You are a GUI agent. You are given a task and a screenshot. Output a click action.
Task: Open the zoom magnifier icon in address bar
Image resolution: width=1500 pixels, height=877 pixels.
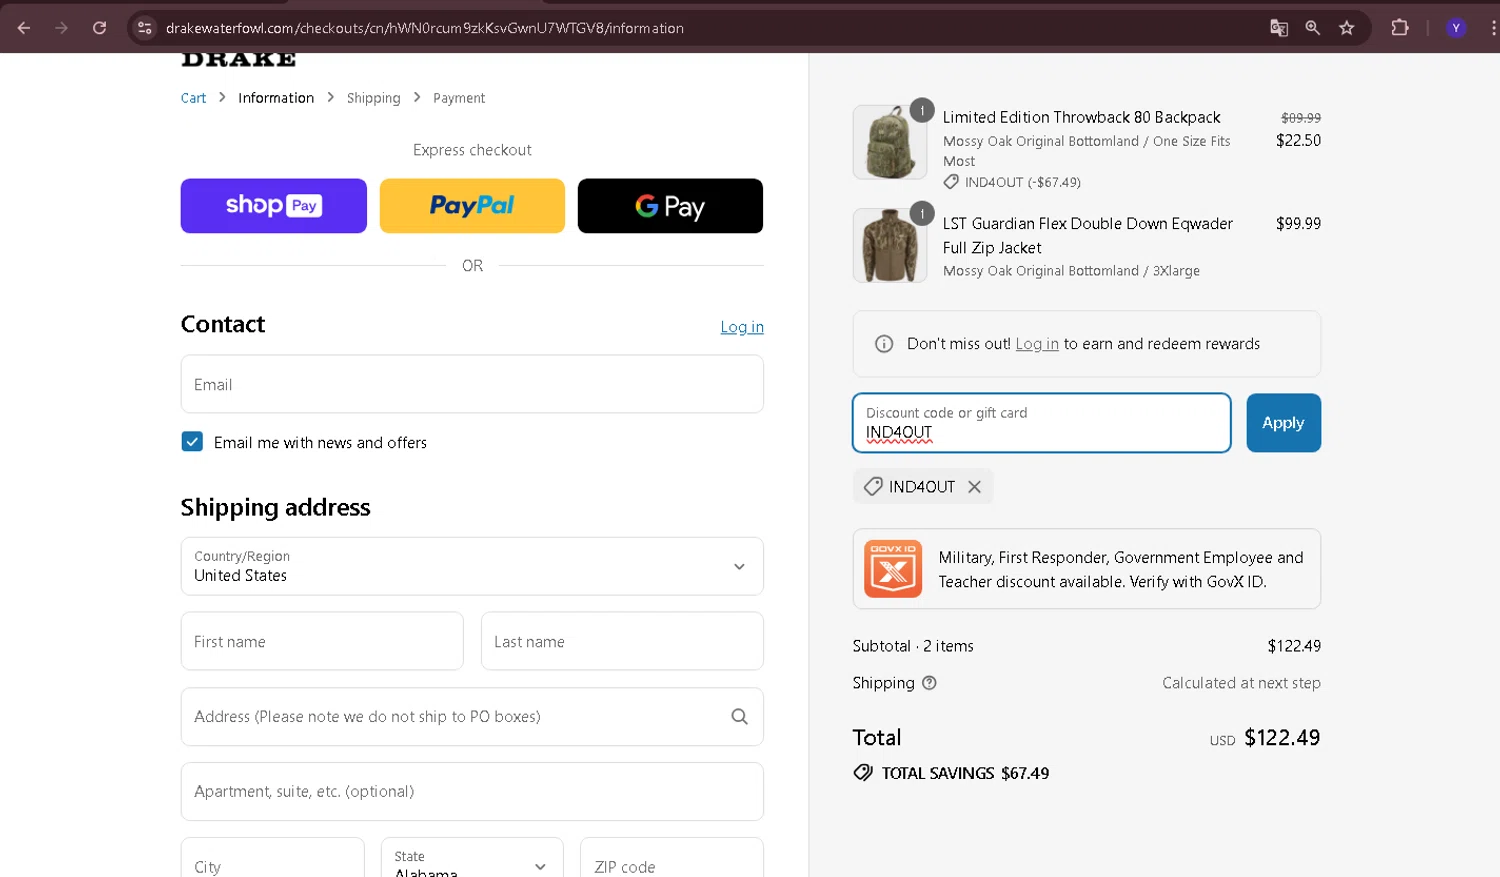tap(1313, 28)
